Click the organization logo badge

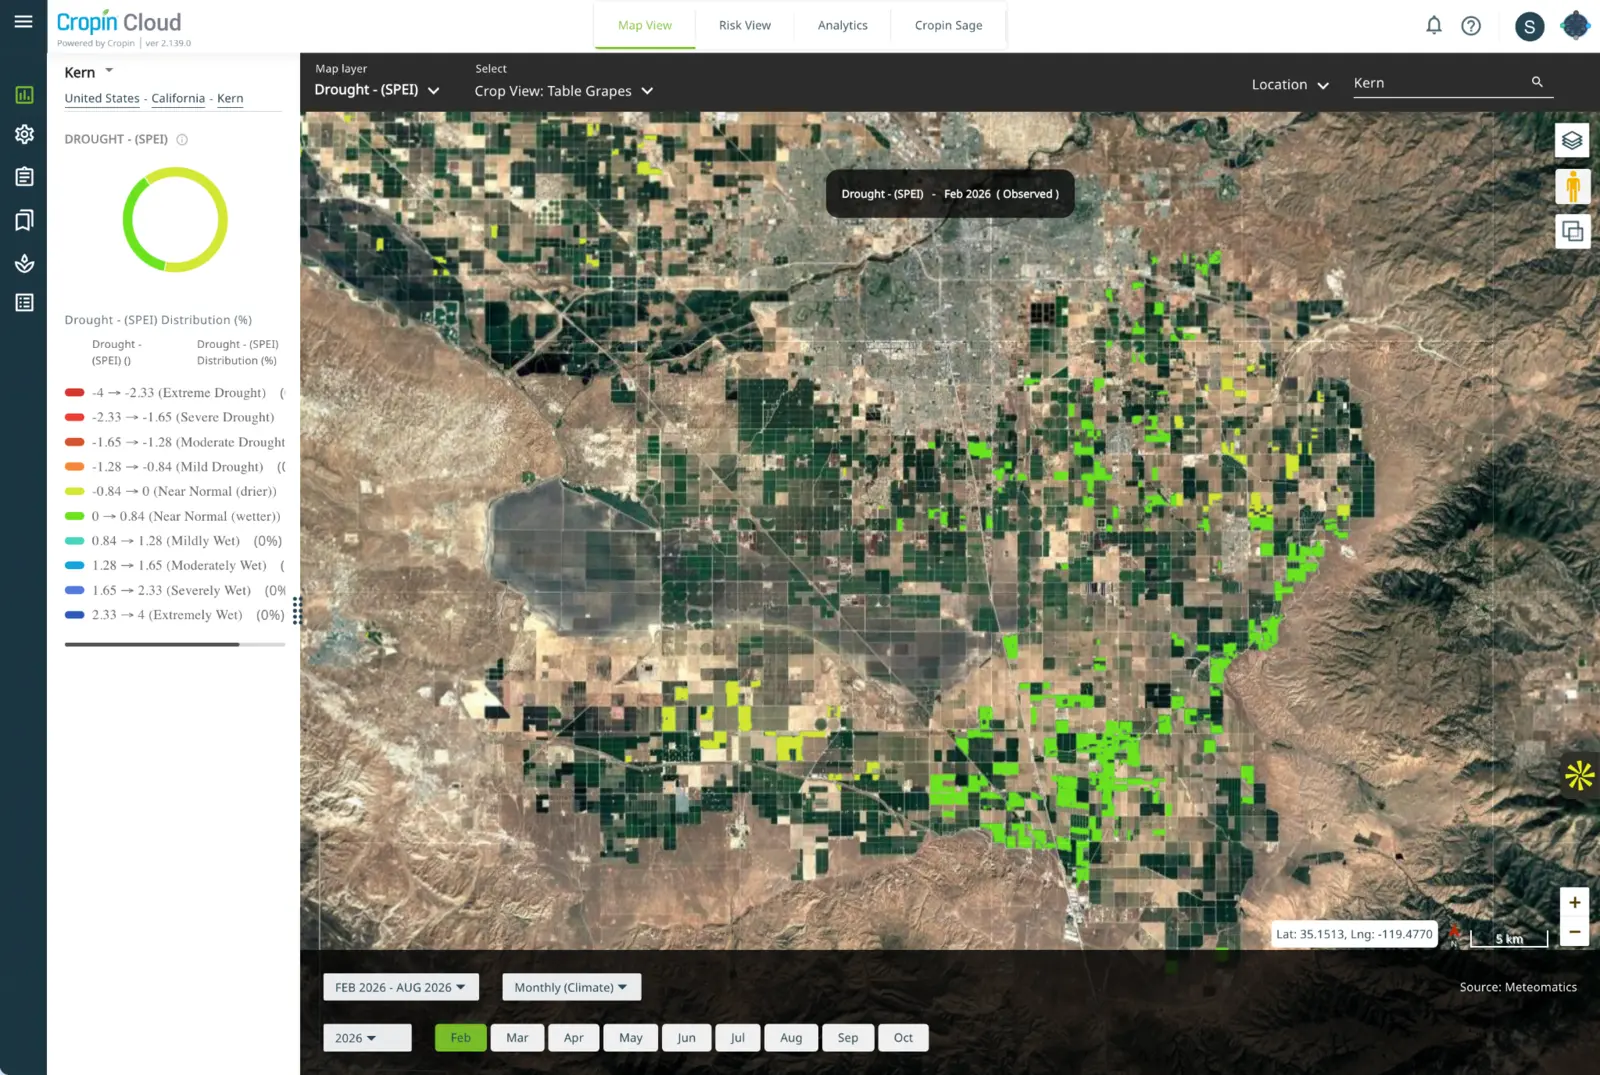(1575, 25)
